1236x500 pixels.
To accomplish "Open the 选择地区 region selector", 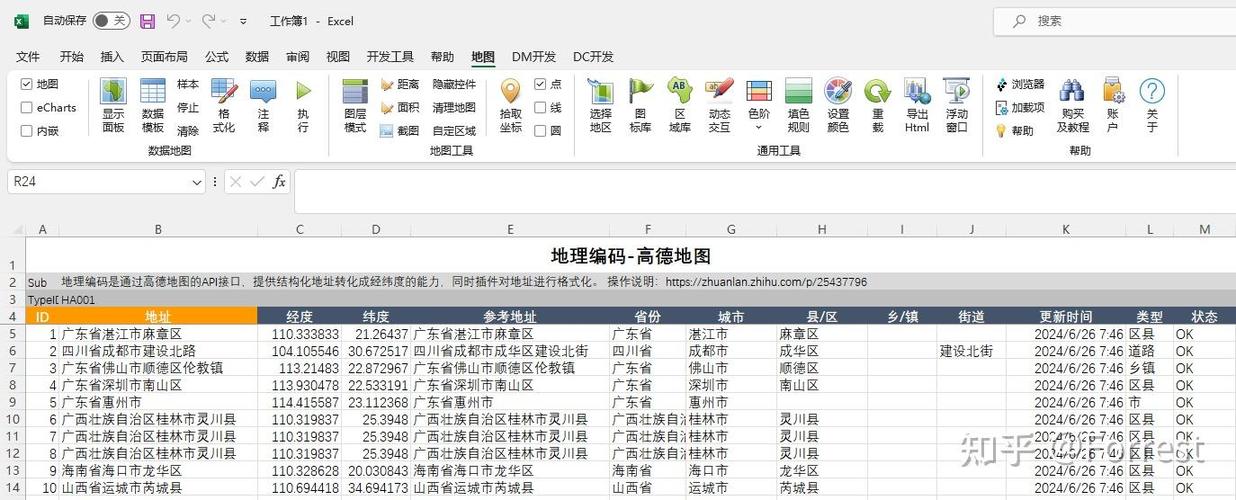I will click(600, 106).
